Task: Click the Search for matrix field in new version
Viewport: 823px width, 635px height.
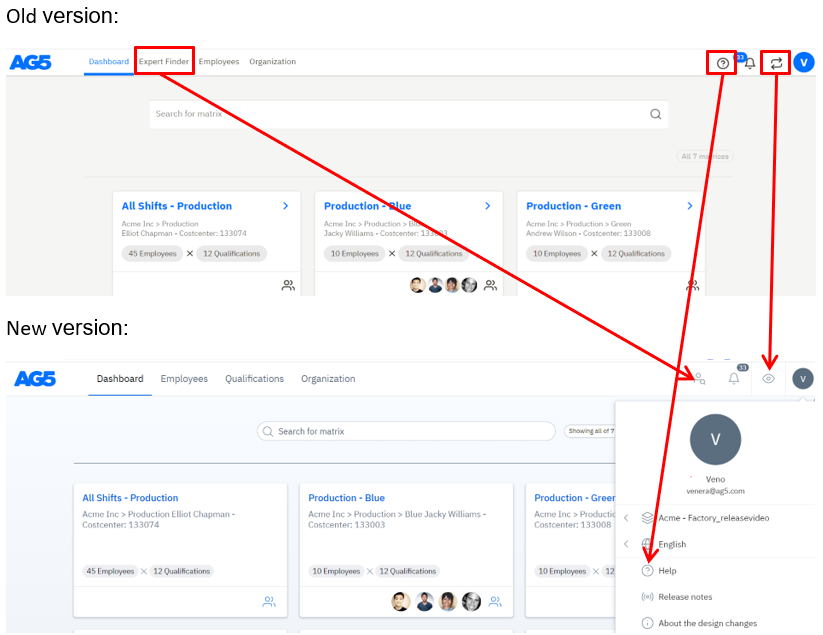Action: click(x=406, y=431)
